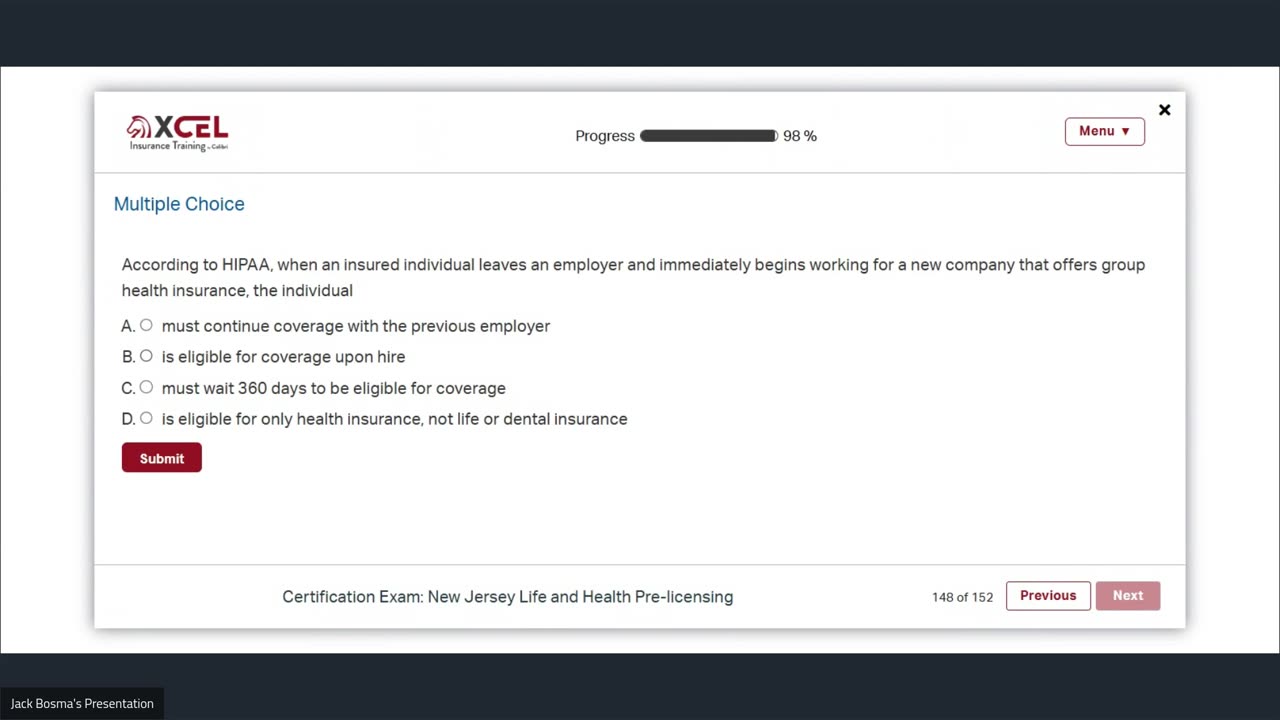Submit the selected answer
The height and width of the screenshot is (720, 1280).
(x=161, y=458)
